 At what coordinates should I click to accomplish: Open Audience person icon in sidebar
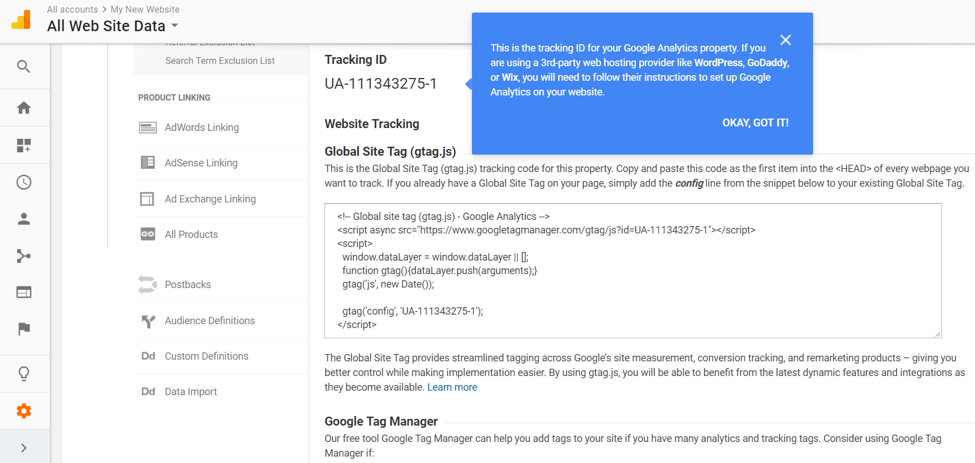pos(24,219)
